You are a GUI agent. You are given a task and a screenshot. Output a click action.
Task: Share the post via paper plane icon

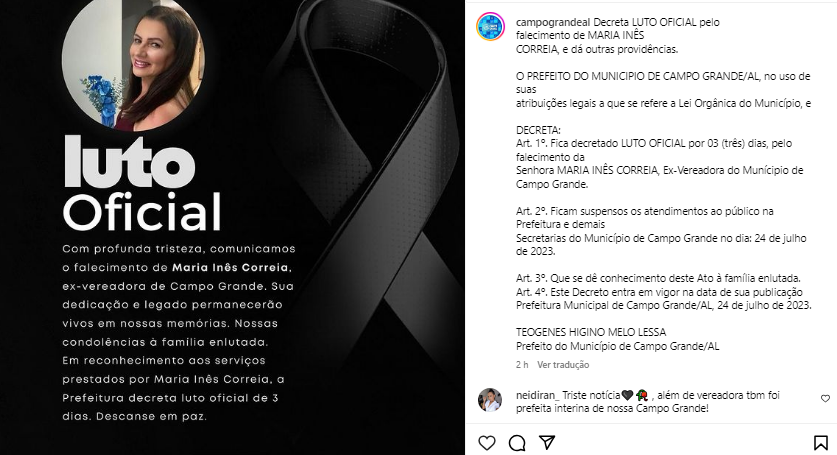(x=547, y=442)
